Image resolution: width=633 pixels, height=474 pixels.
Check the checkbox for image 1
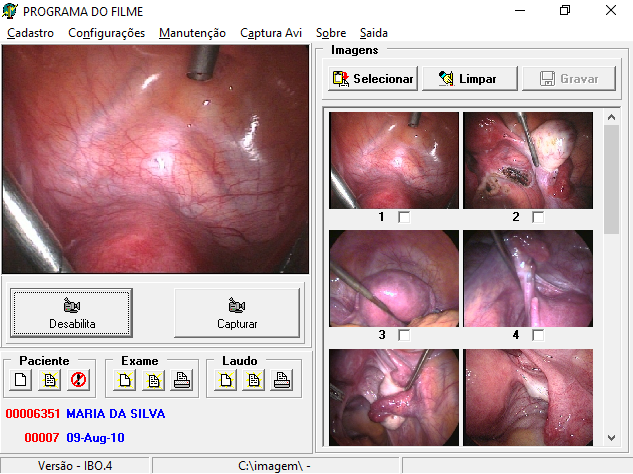(405, 217)
